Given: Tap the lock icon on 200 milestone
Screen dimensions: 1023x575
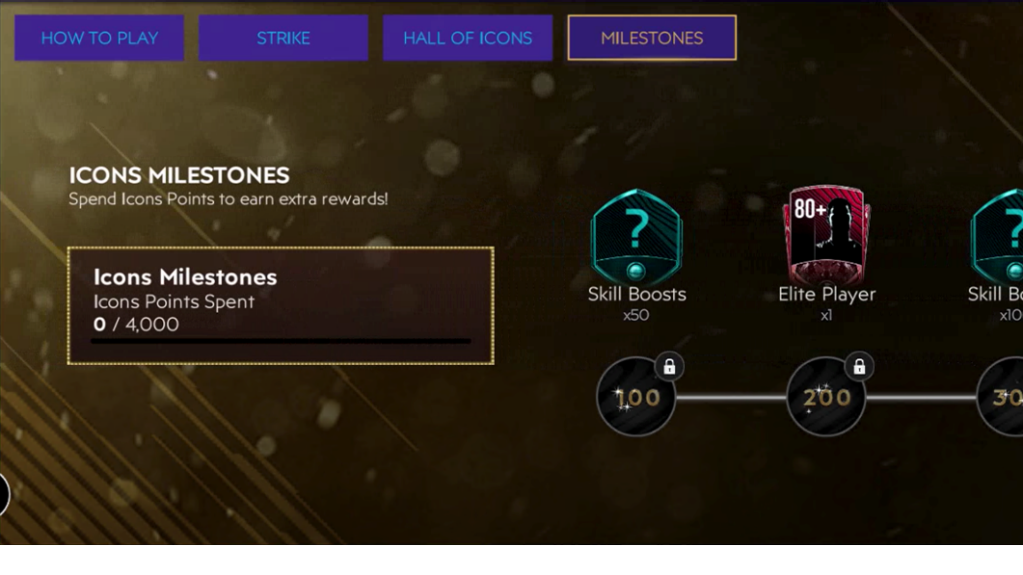Looking at the screenshot, I should point(859,367).
